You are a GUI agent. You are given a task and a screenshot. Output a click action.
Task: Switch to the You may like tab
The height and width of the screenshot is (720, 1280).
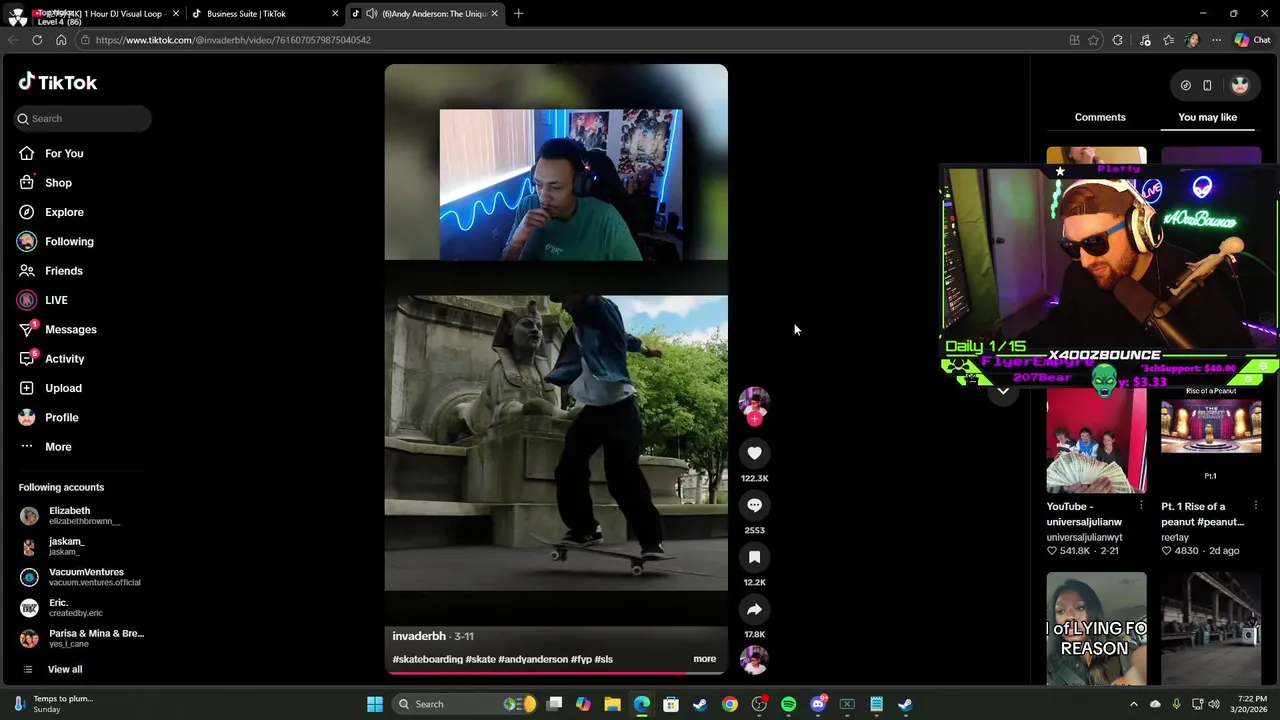click(x=1207, y=117)
